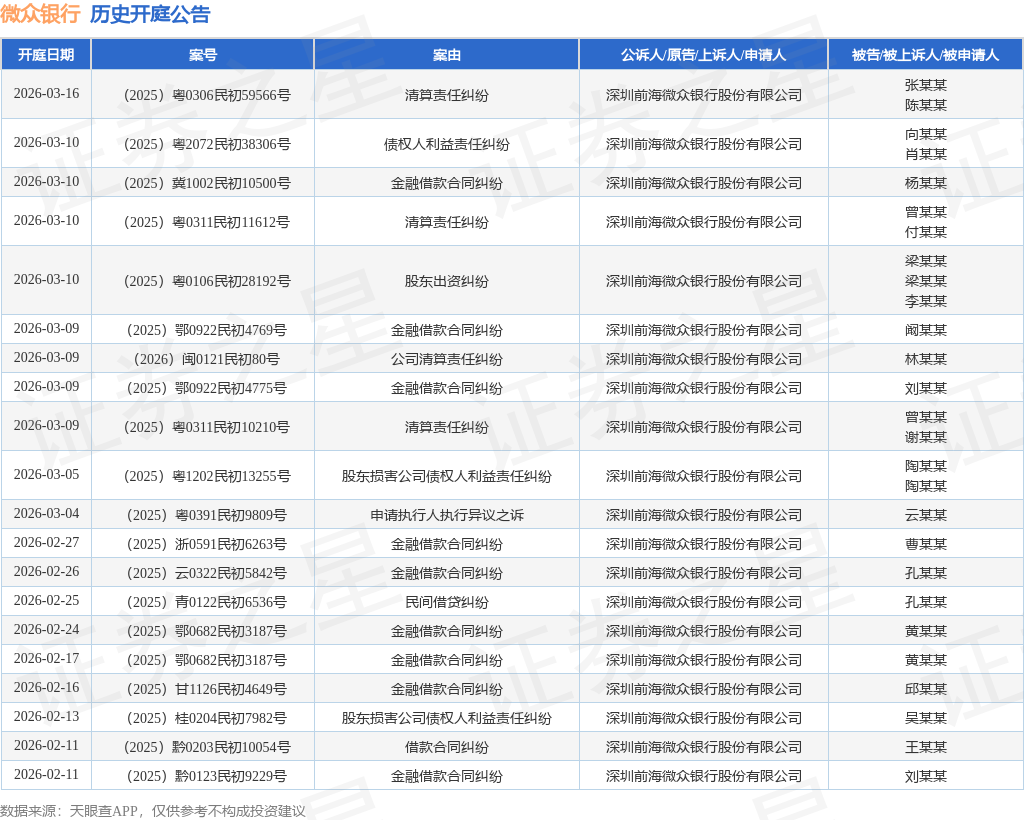Select the 公诉人/原告/上诉人/申请人 column header
1024x820 pixels.
pyautogui.click(x=703, y=55)
